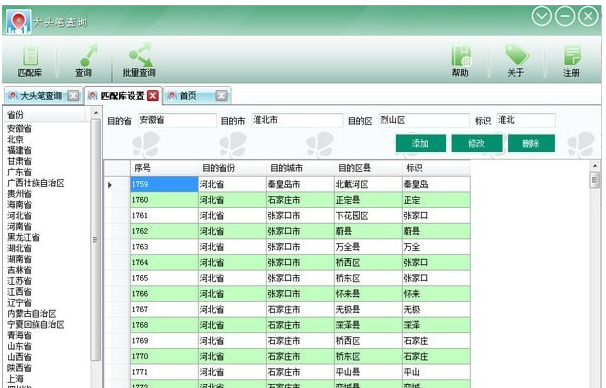Click the 关于 about icon

[x=516, y=61]
